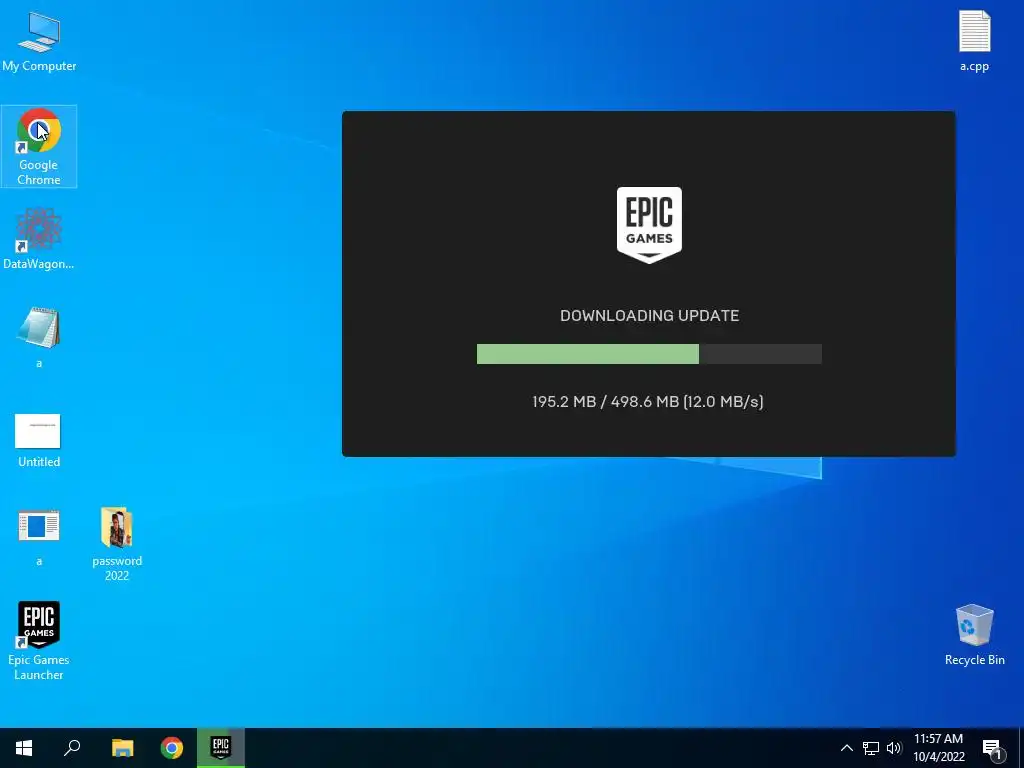Click Epic Games taskbar button
The image size is (1024, 768).
(221, 748)
